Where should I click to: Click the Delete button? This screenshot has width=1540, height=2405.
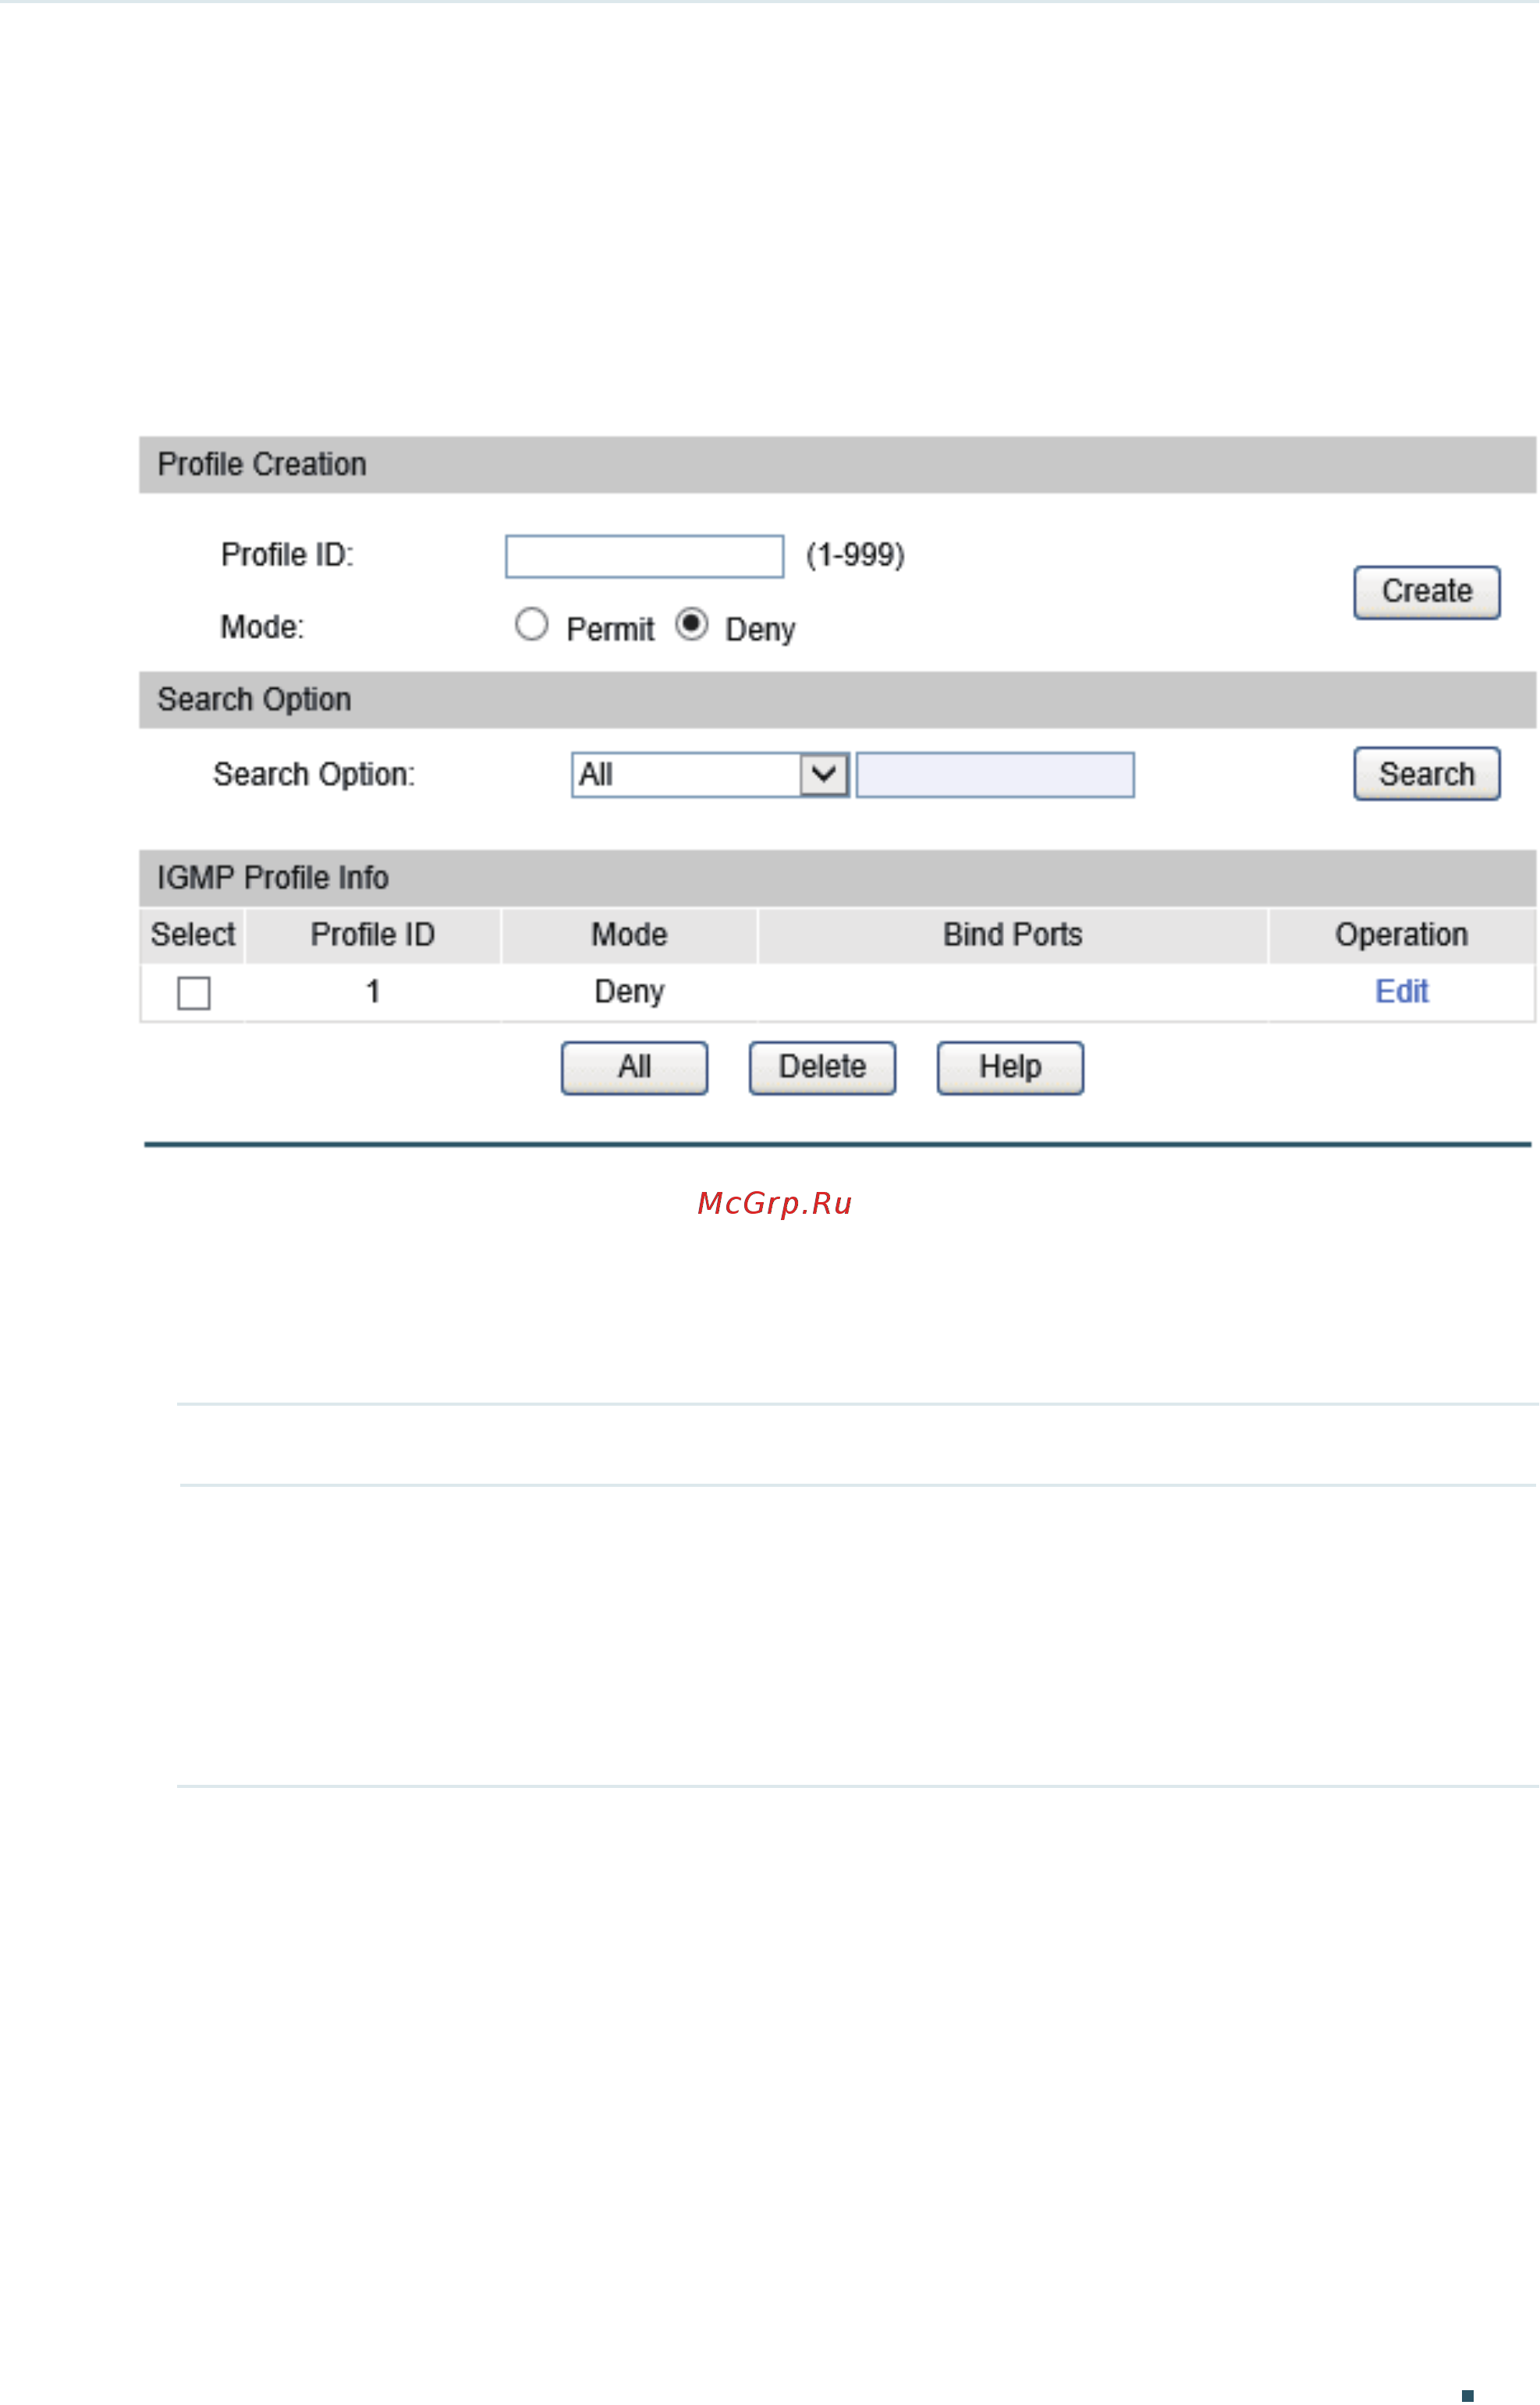click(x=823, y=1069)
